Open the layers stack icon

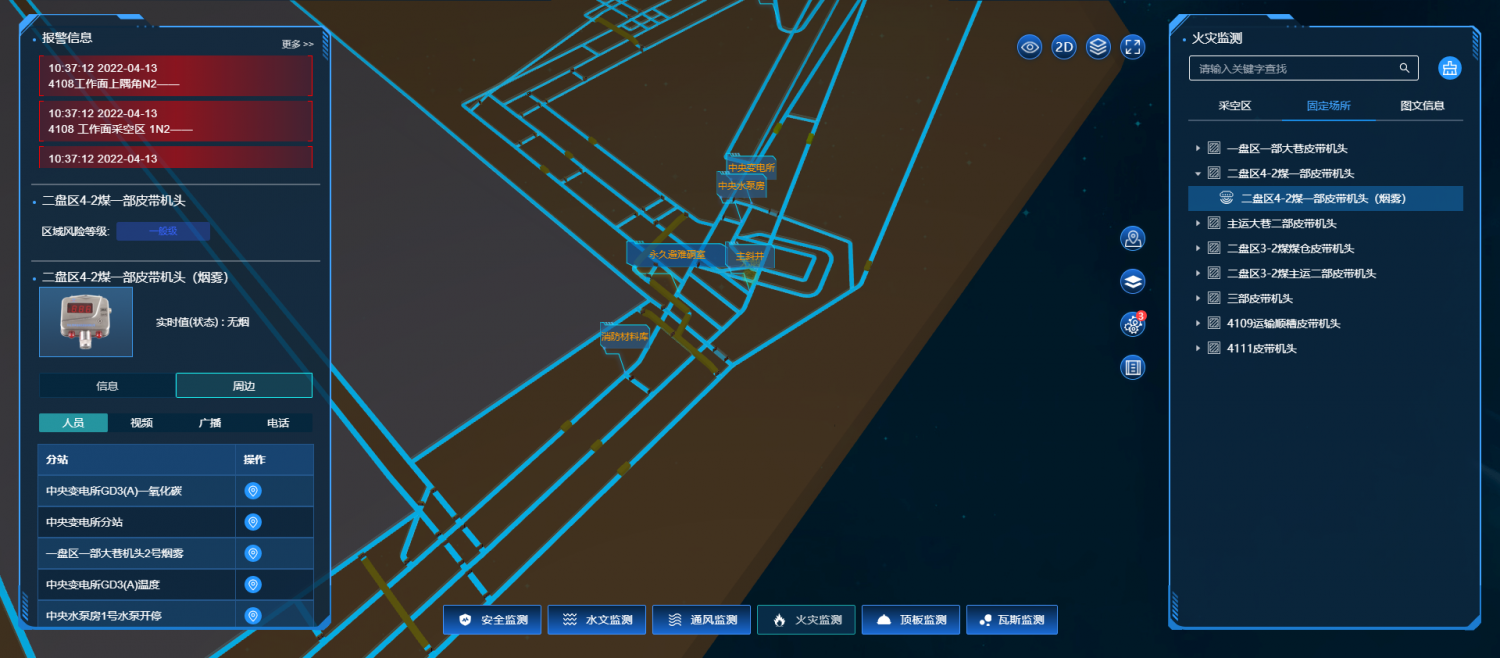(1098, 46)
